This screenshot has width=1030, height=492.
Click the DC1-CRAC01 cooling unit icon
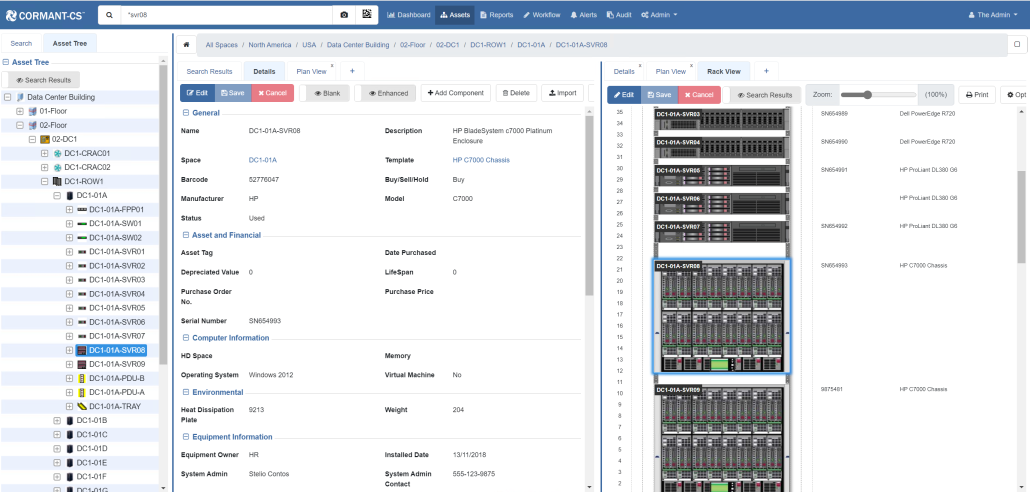[x=58, y=153]
